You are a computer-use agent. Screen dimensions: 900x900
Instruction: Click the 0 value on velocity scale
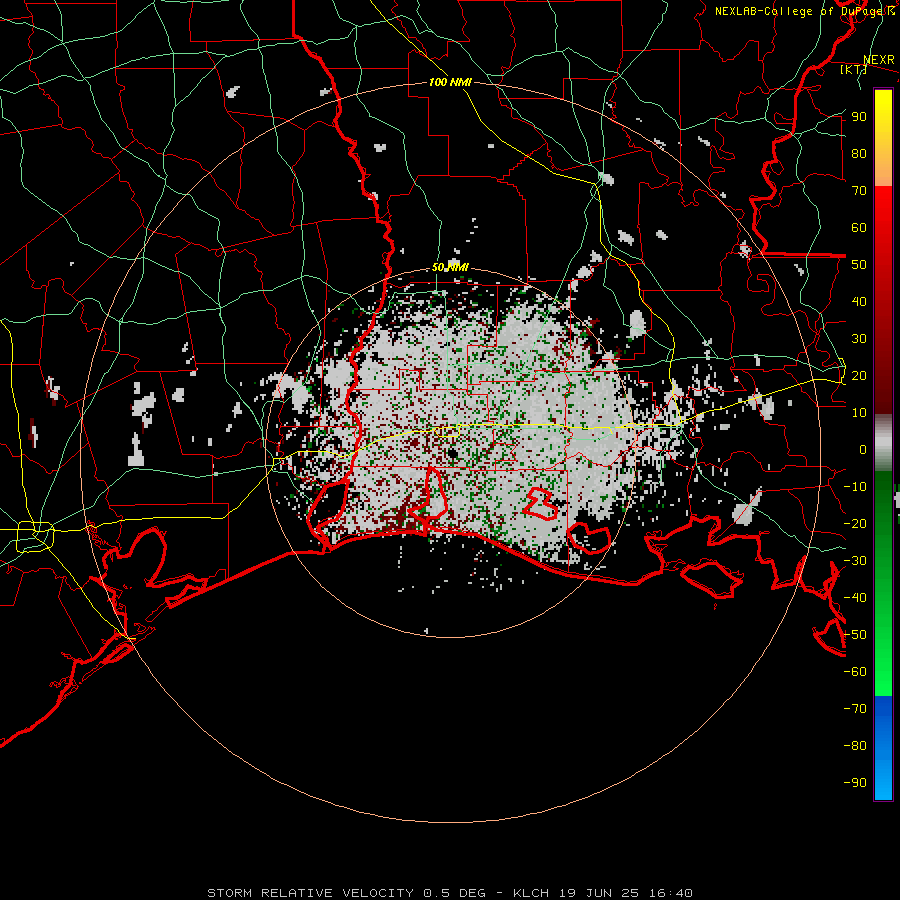863,449
